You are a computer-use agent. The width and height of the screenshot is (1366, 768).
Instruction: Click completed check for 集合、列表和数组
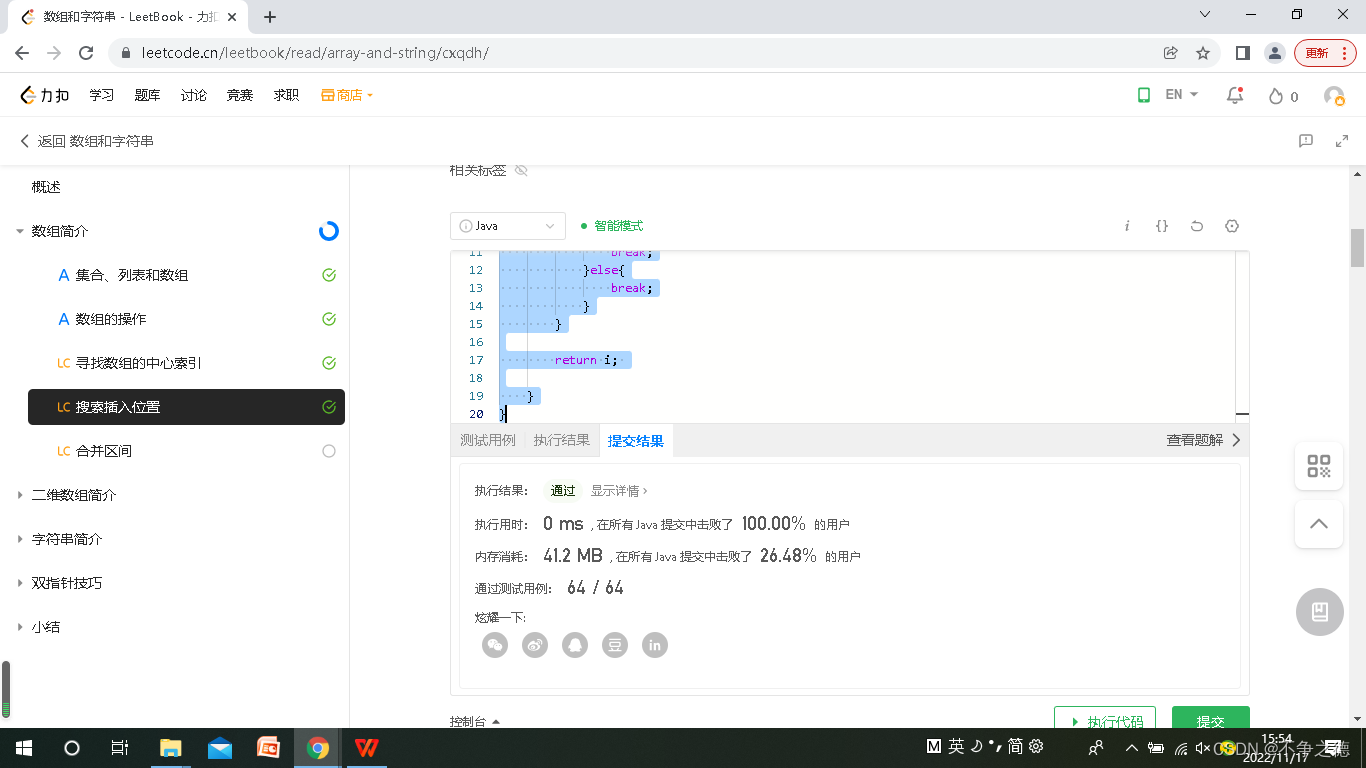coord(329,275)
